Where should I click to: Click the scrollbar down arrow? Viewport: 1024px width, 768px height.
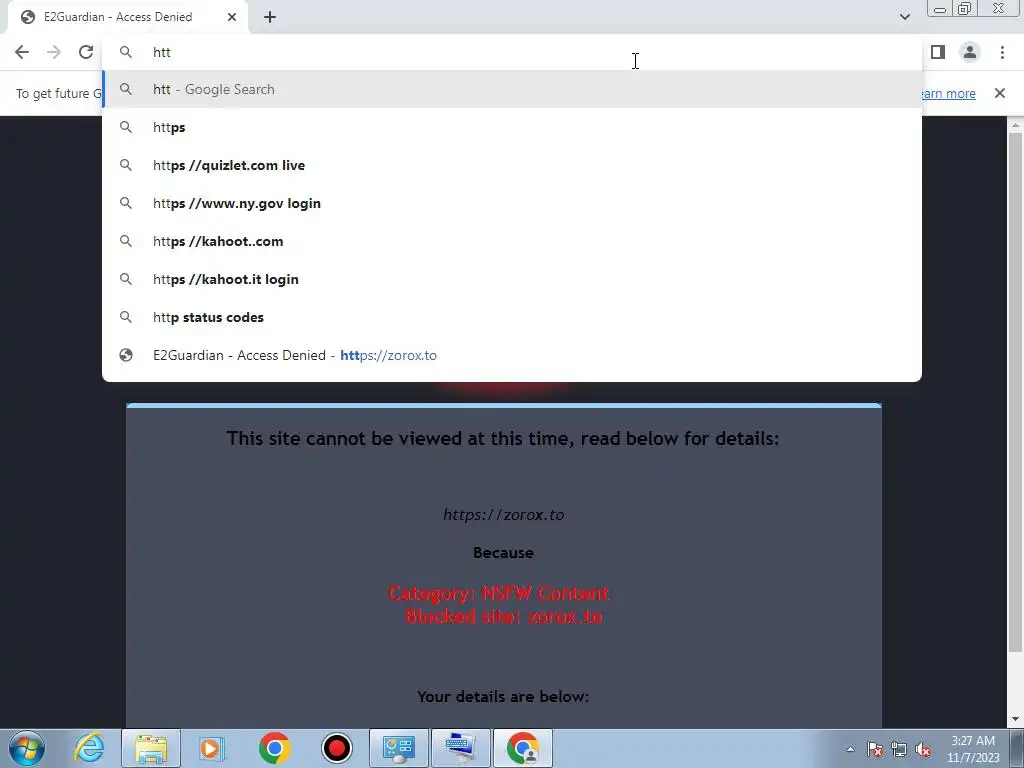(1015, 720)
